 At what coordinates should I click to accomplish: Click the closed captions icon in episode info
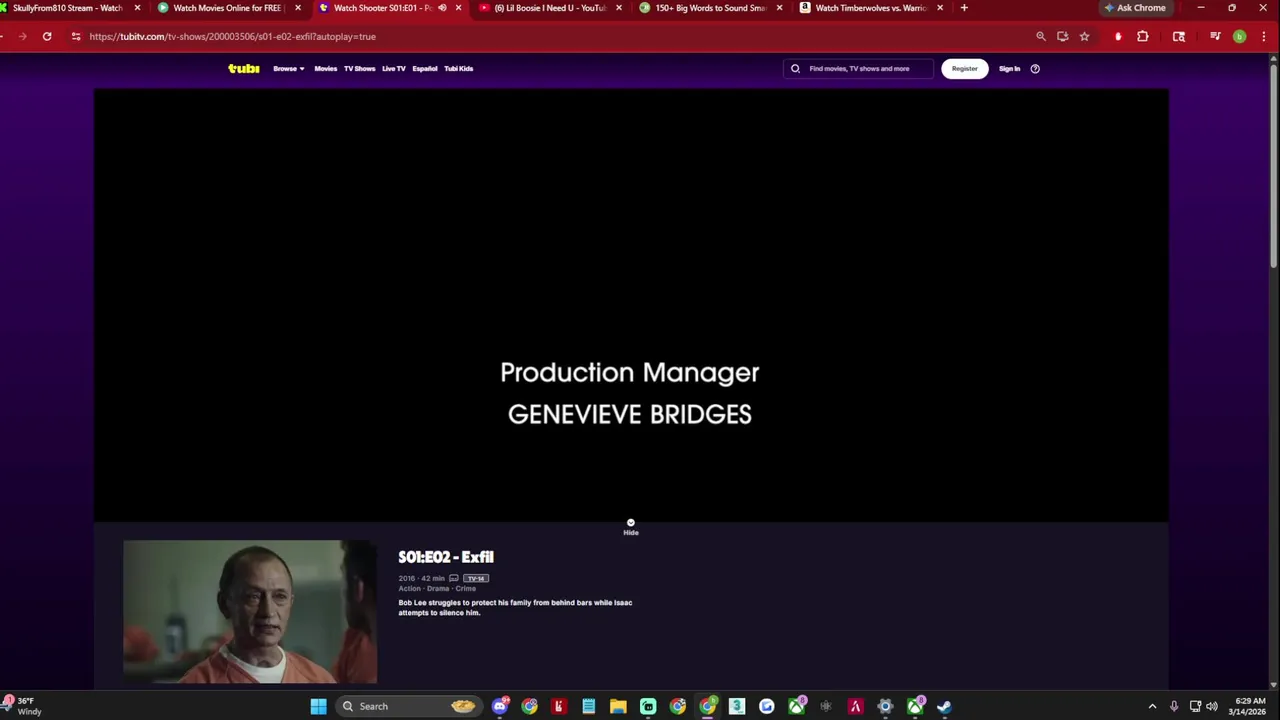[x=453, y=578]
